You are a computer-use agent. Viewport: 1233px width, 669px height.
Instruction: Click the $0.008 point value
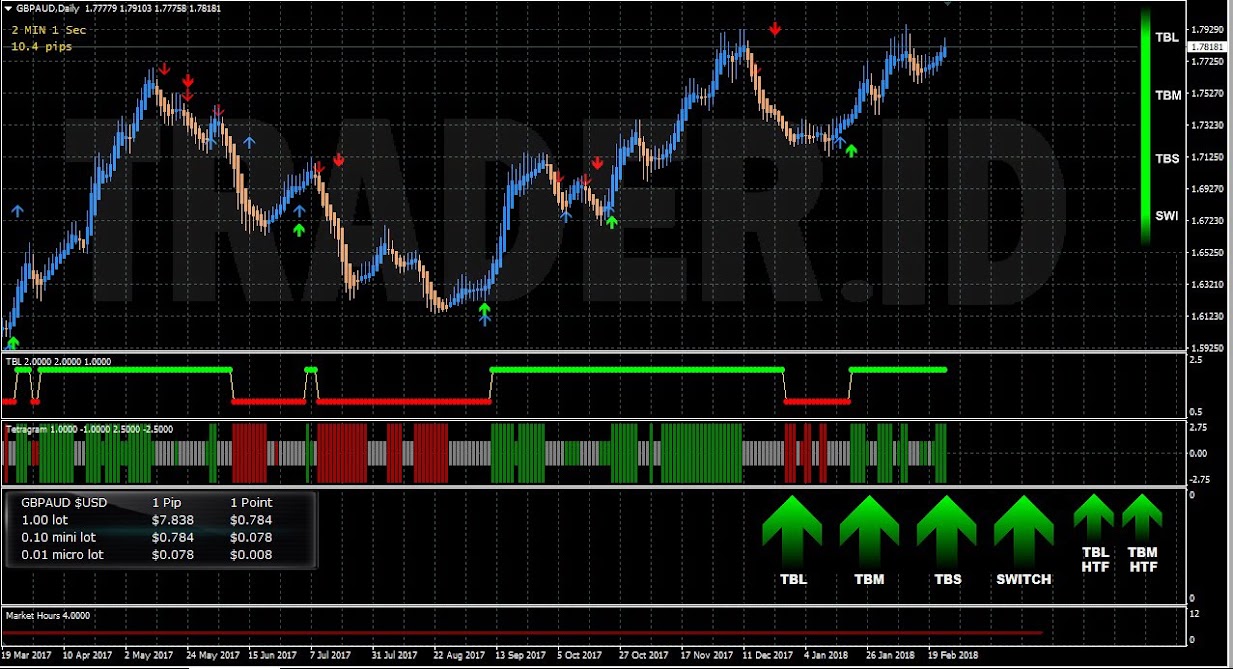click(251, 554)
